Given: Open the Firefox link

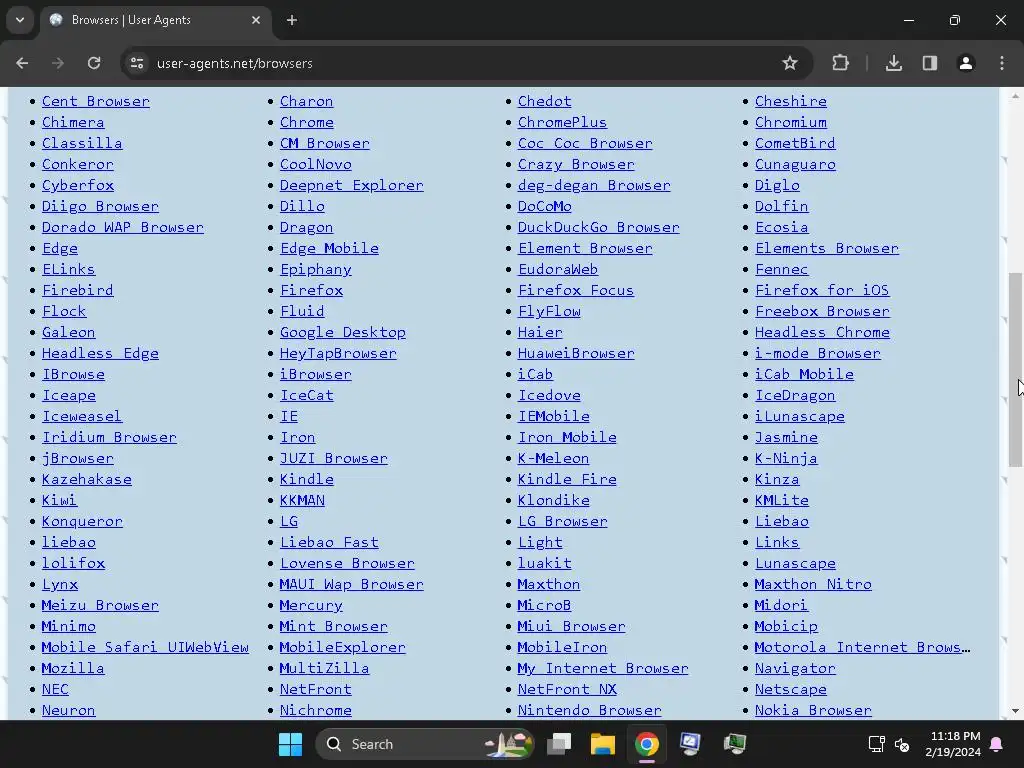Looking at the screenshot, I should tap(312, 290).
